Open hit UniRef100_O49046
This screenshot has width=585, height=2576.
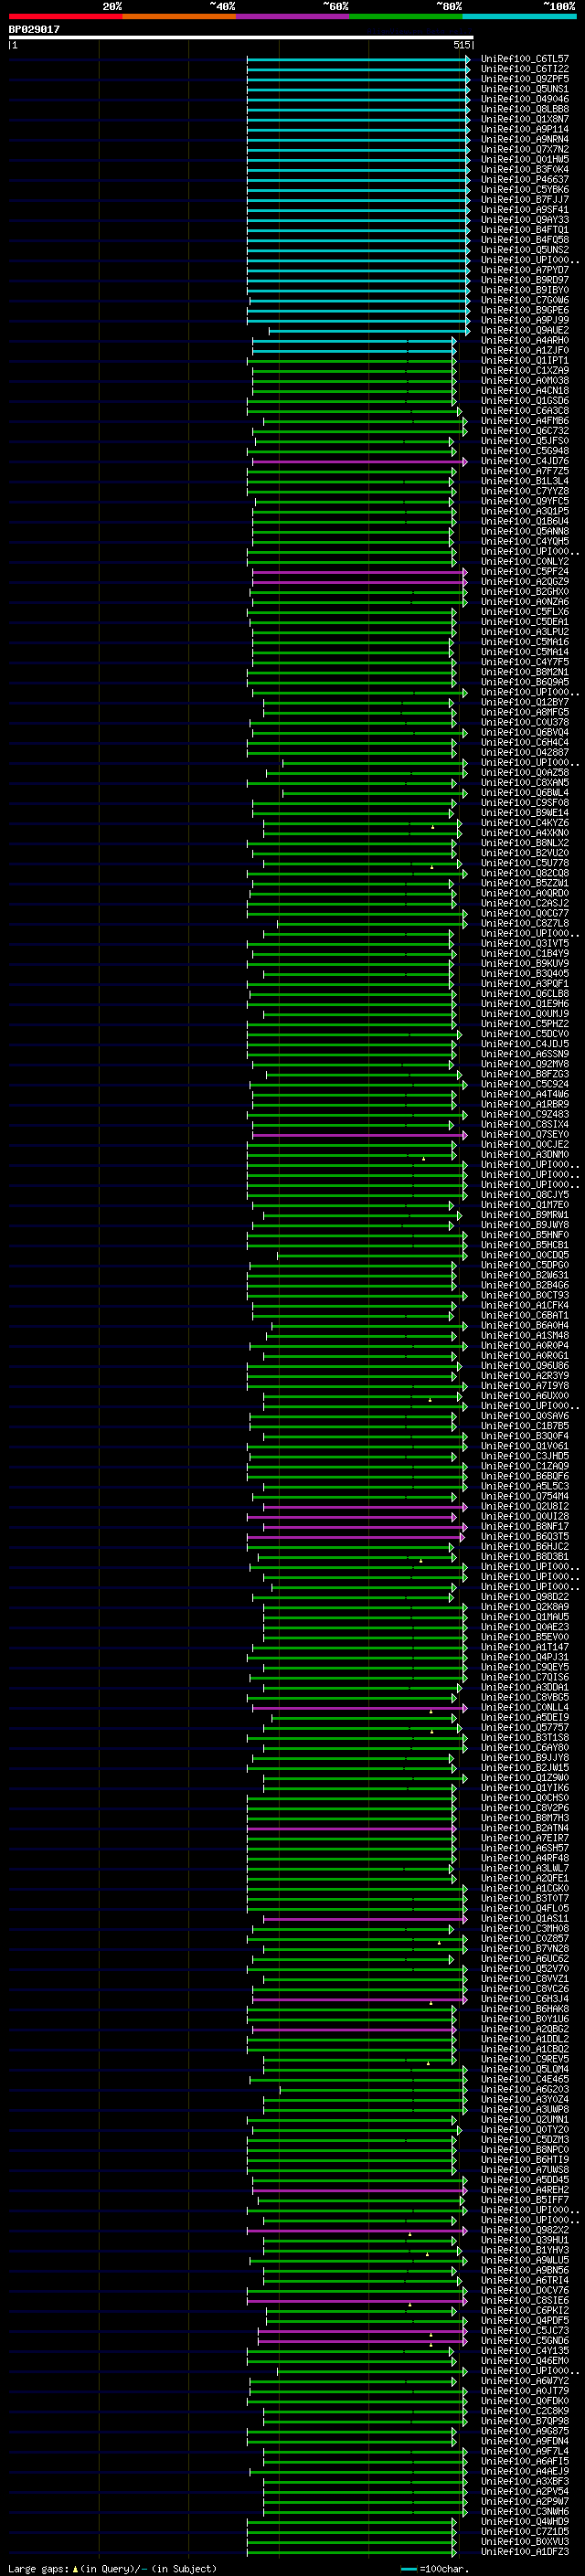click(525, 99)
